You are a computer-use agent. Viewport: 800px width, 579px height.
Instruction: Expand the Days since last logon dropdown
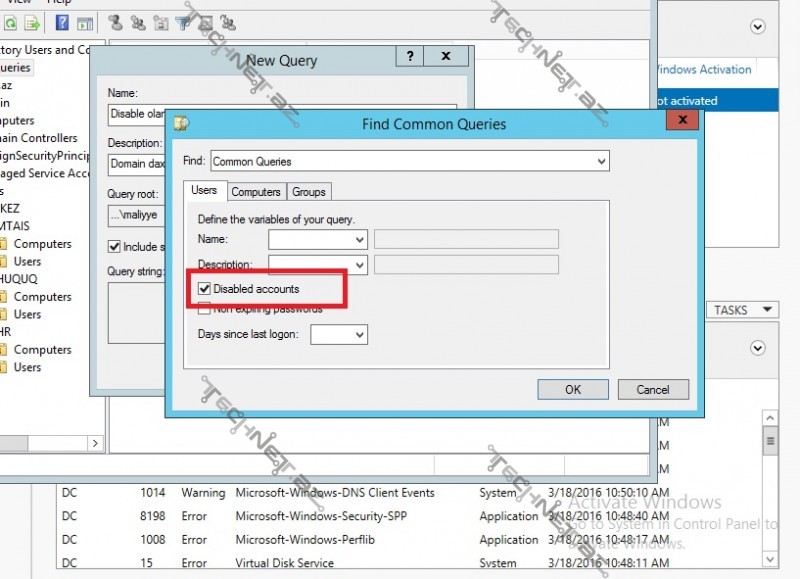coord(359,334)
